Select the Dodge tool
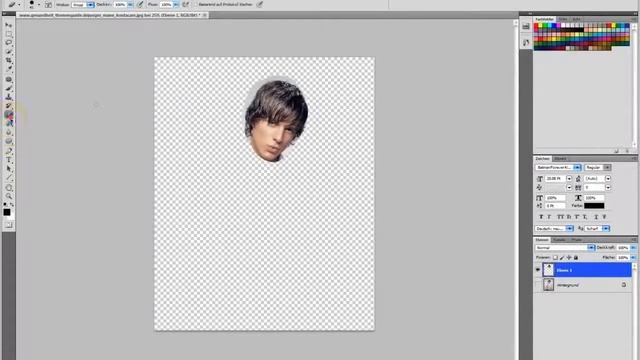Viewport: 640px width, 360px height. coord(9,141)
